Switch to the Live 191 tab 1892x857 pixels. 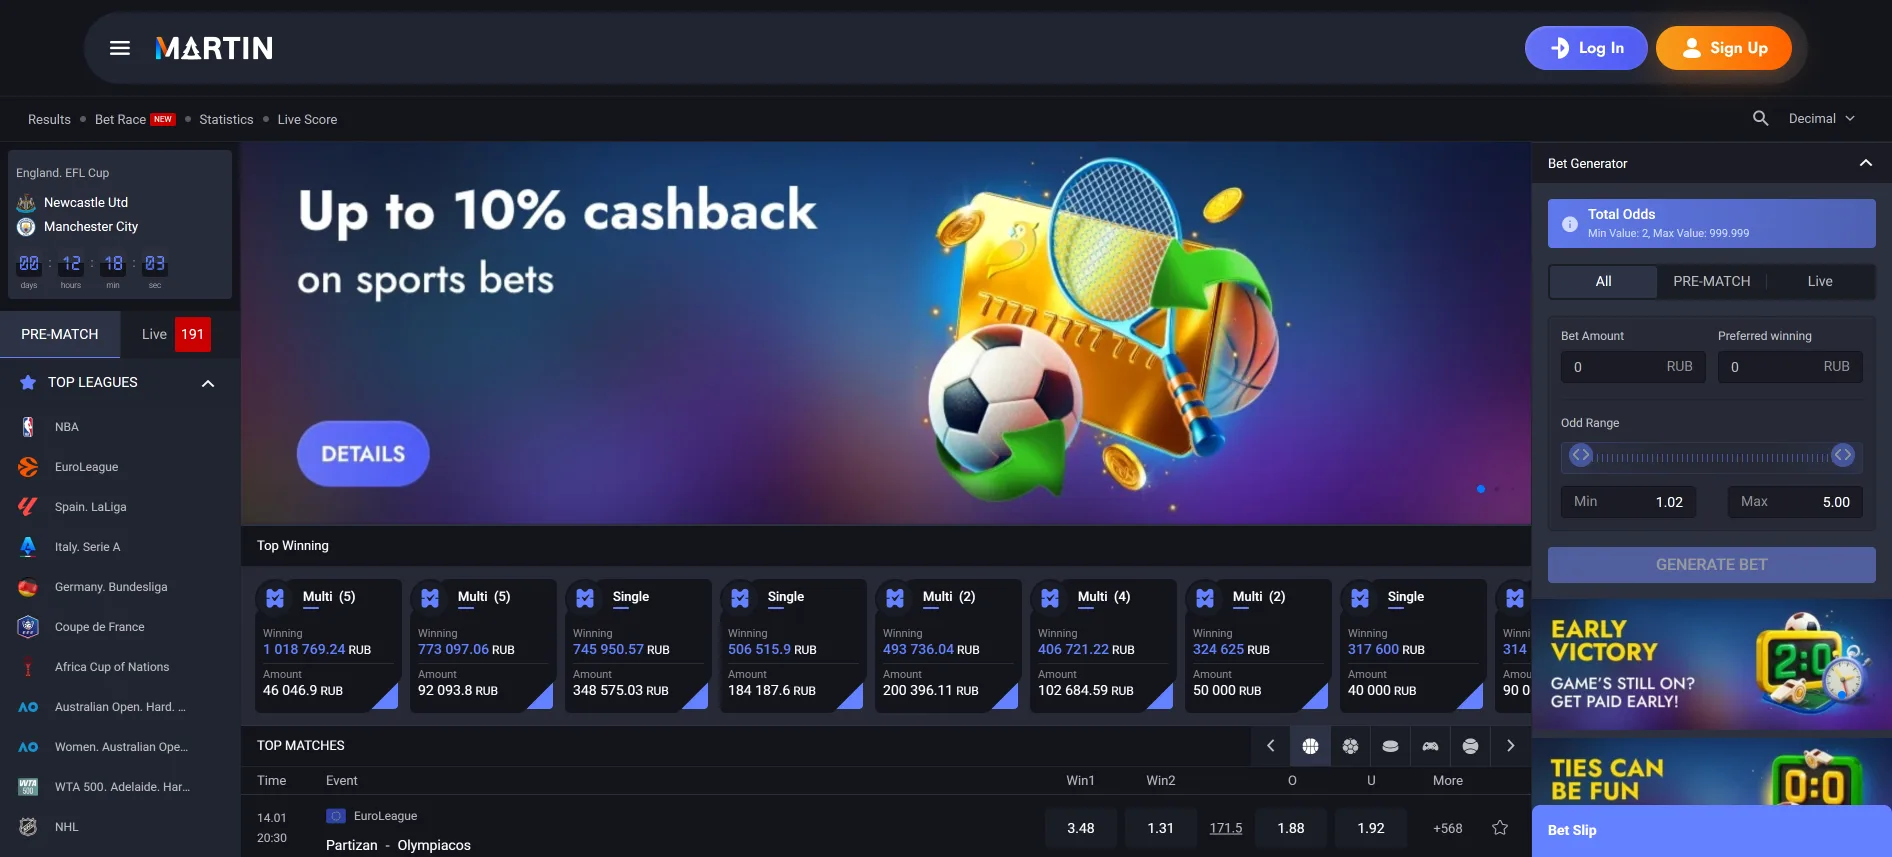pyautogui.click(x=176, y=334)
